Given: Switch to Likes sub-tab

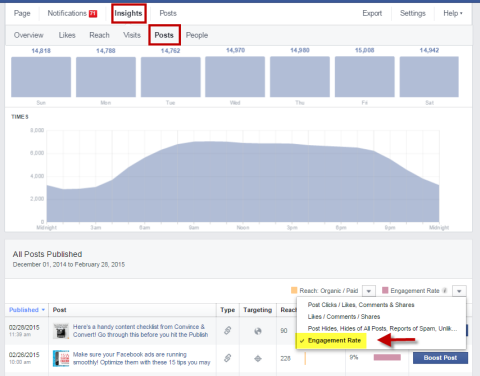Looking at the screenshot, I should pos(67,35).
